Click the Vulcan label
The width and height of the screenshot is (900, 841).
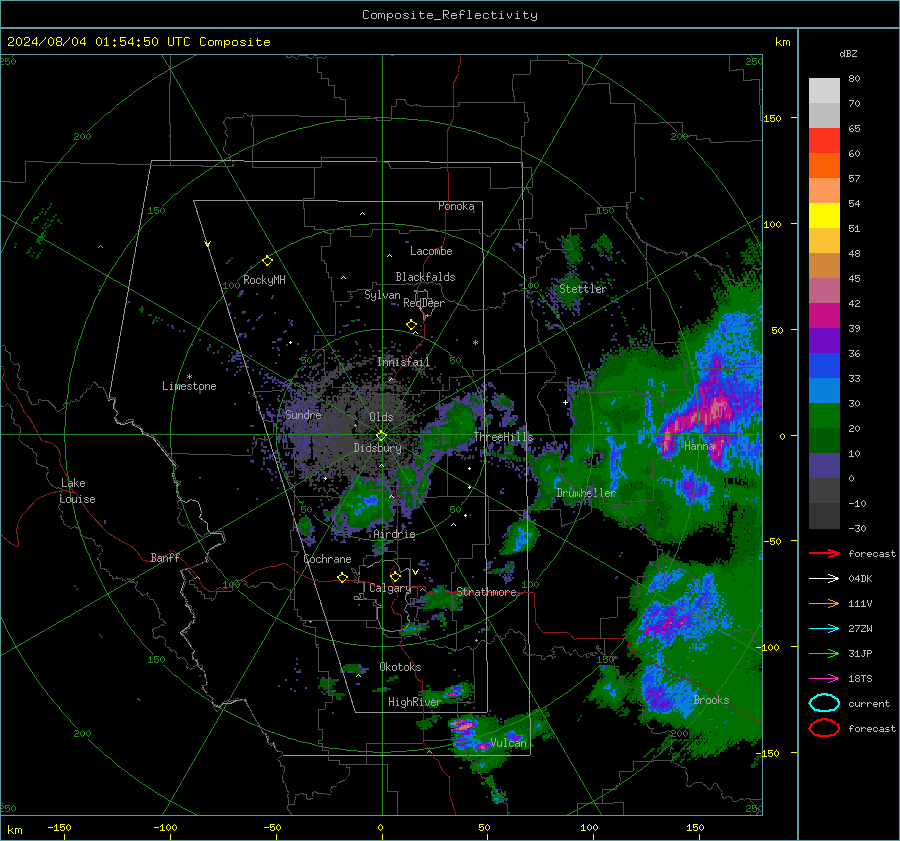tap(508, 743)
